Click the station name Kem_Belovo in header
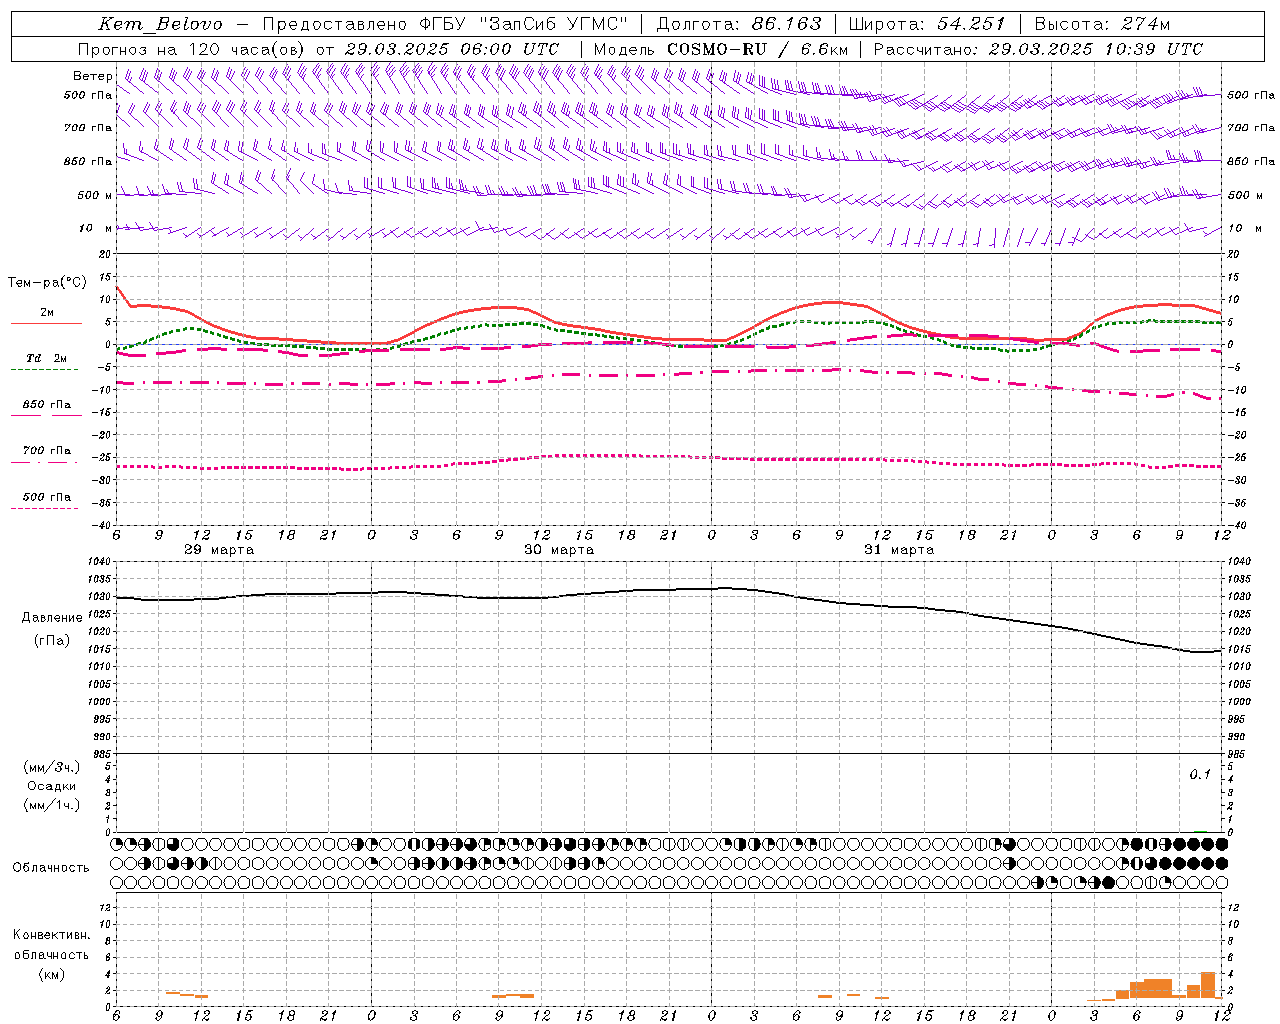Image resolution: width=1280 pixels, height=1024 pixels. click(161, 24)
